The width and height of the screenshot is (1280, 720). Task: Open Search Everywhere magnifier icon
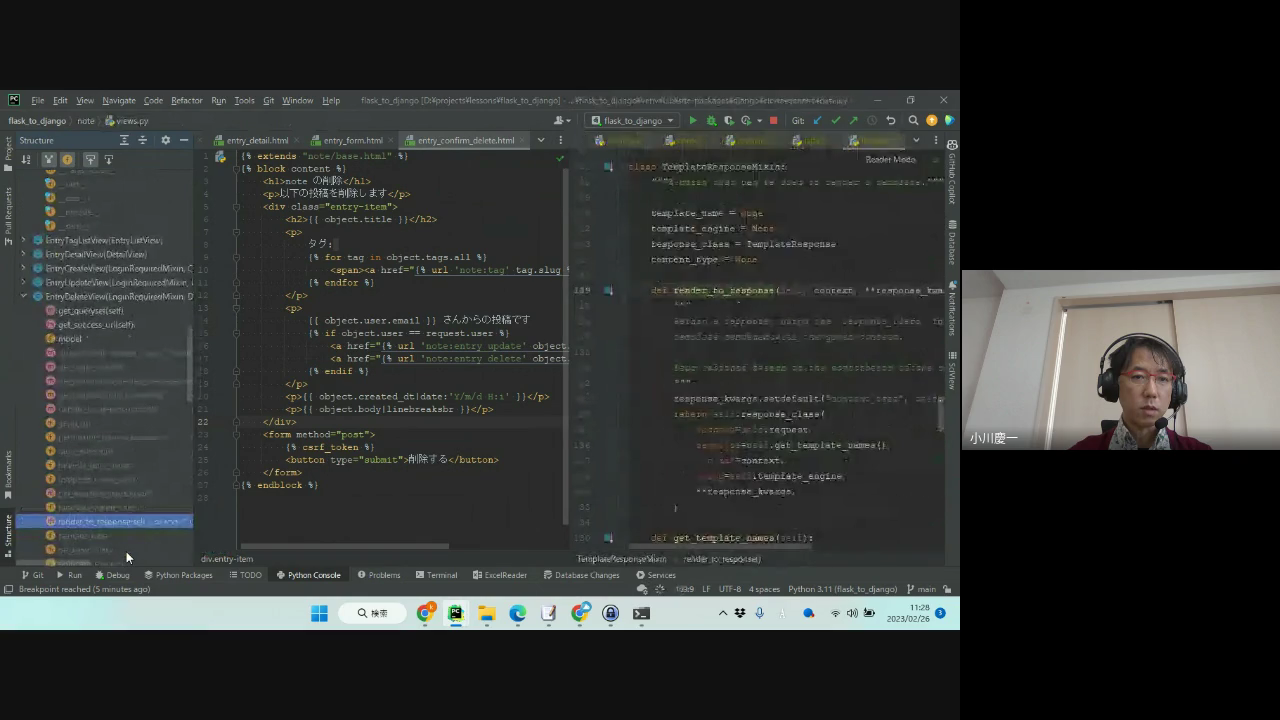pos(913,121)
